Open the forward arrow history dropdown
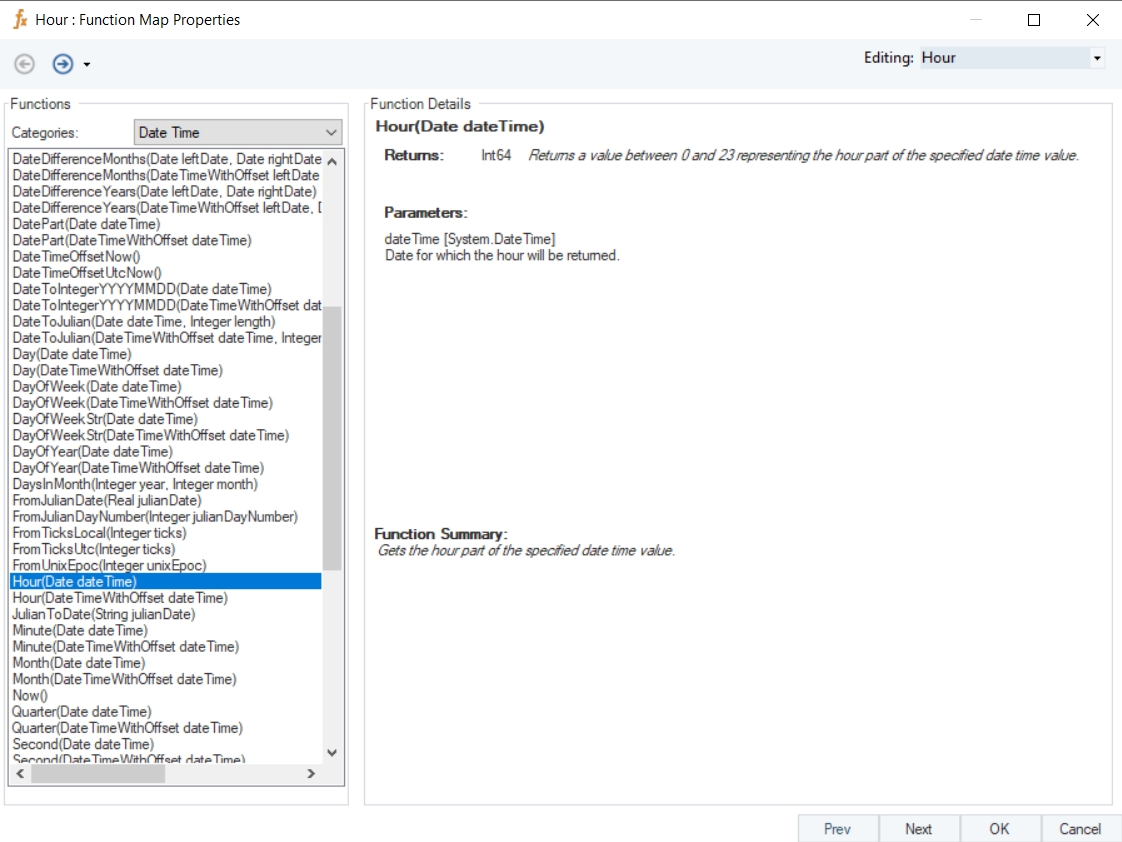1122x842 pixels. click(87, 65)
